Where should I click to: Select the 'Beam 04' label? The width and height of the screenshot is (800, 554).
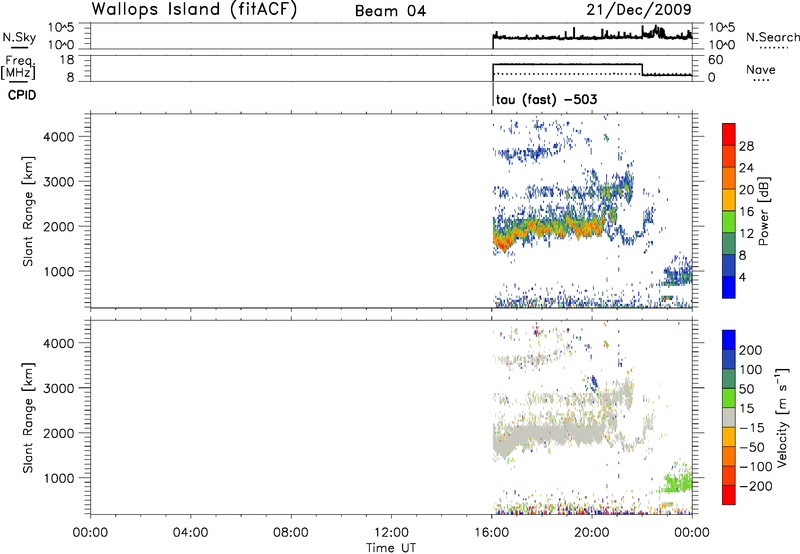390,11
